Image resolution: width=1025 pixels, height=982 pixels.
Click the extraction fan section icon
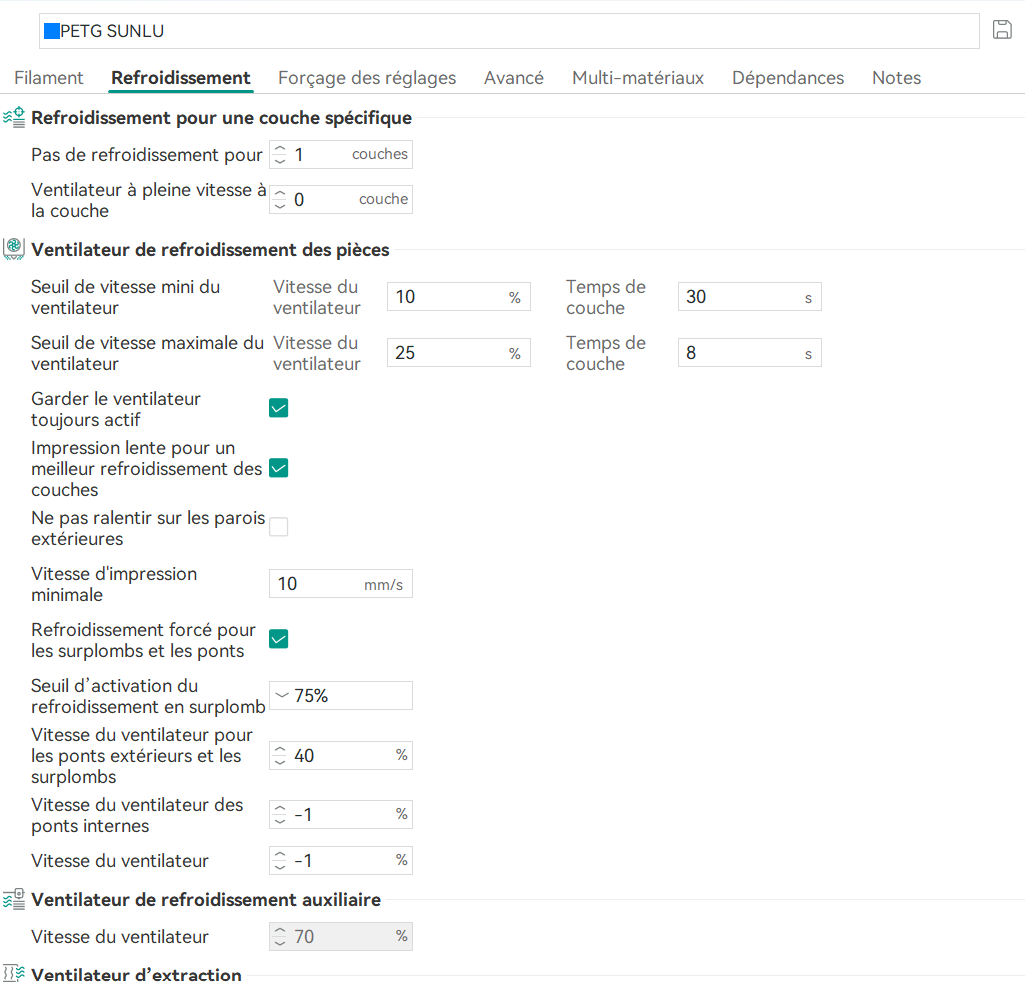point(14,974)
